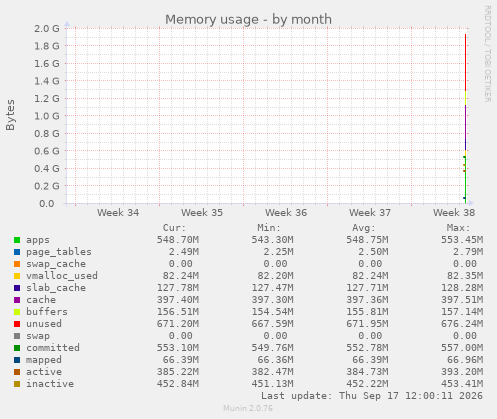Click the page_tables min value 2.25M
The width and height of the screenshot is (497, 419).
(279, 252)
